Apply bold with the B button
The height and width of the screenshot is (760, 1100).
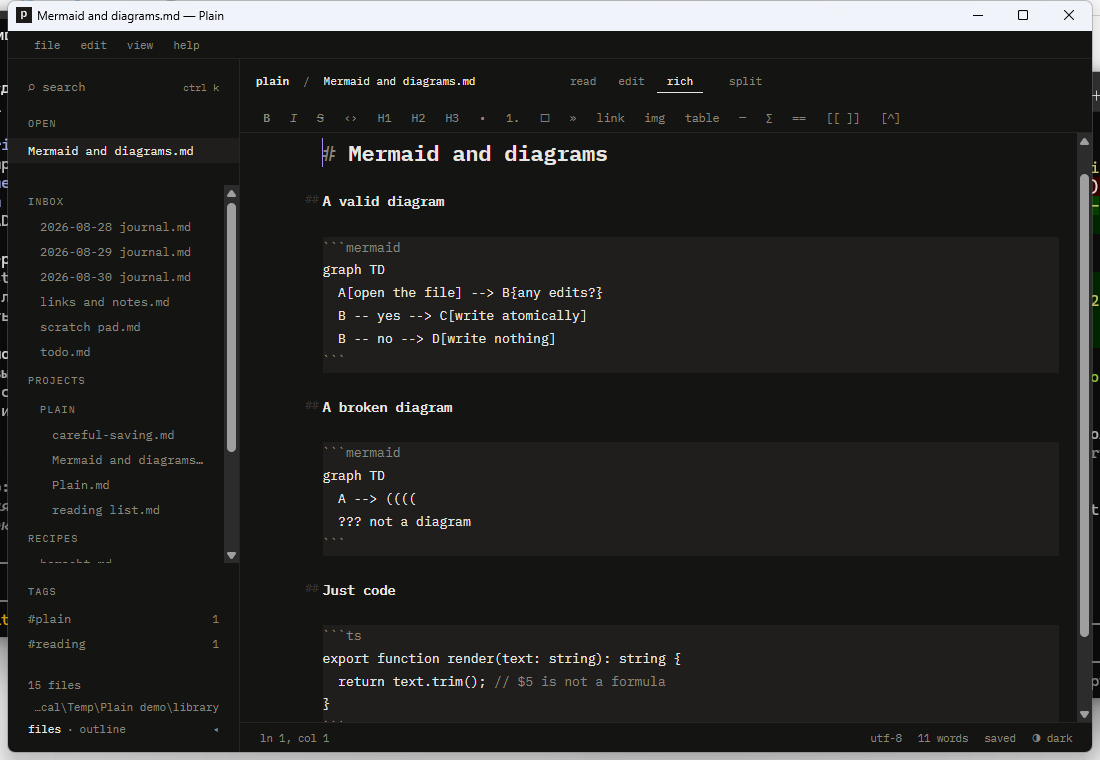pyautogui.click(x=267, y=118)
